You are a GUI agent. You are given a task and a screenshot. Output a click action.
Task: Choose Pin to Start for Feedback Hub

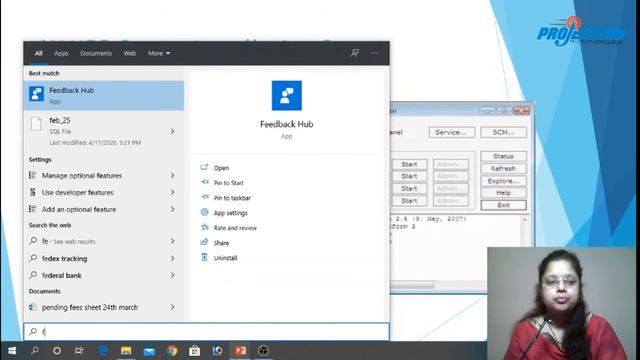click(229, 183)
